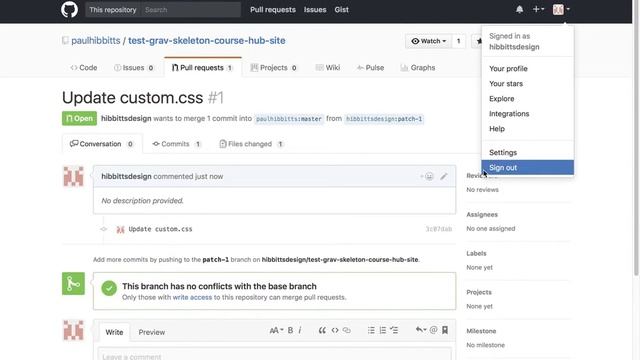Screen dimensions: 640x360
Task: Click the bookmark reference icon
Action: pos(445,330)
